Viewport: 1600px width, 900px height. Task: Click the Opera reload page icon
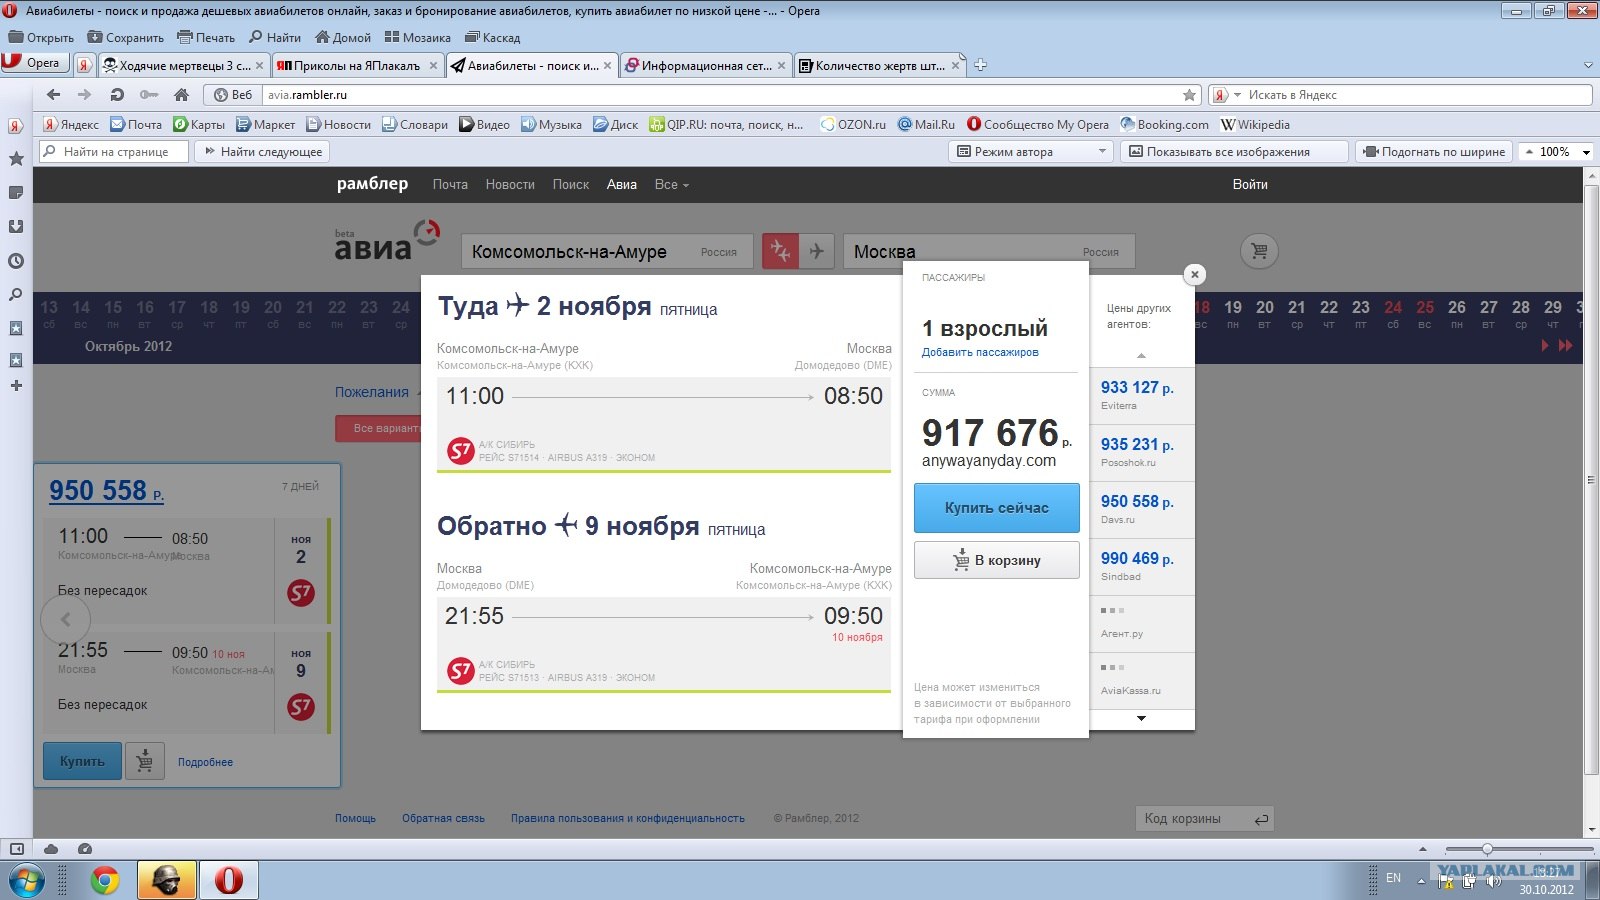click(117, 95)
